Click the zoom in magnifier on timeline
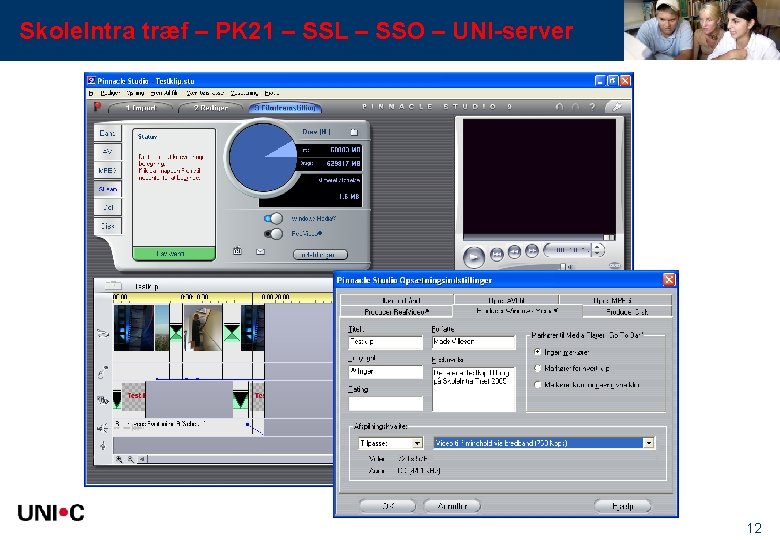780x540 pixels. pos(119,459)
